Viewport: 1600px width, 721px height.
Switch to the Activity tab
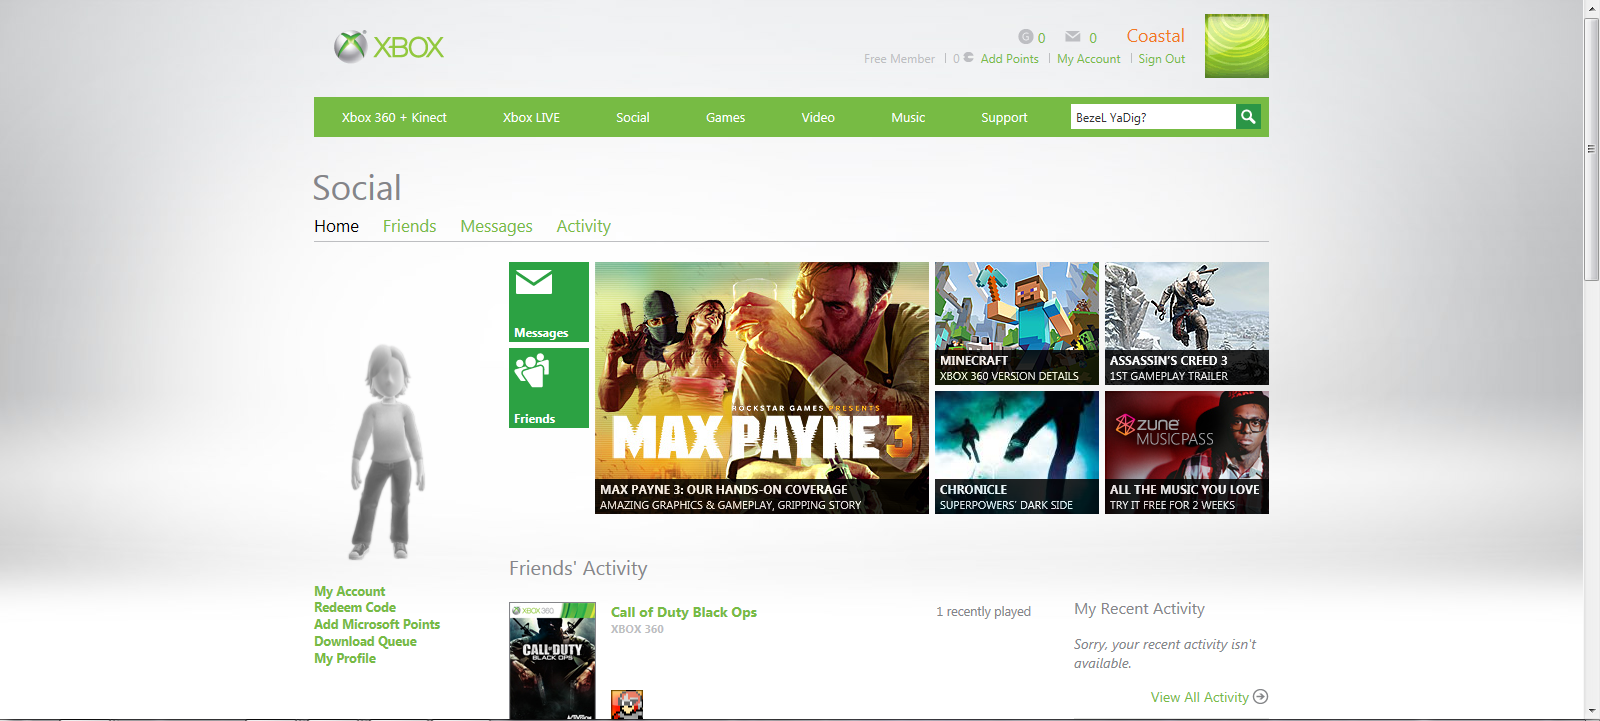coord(583,226)
